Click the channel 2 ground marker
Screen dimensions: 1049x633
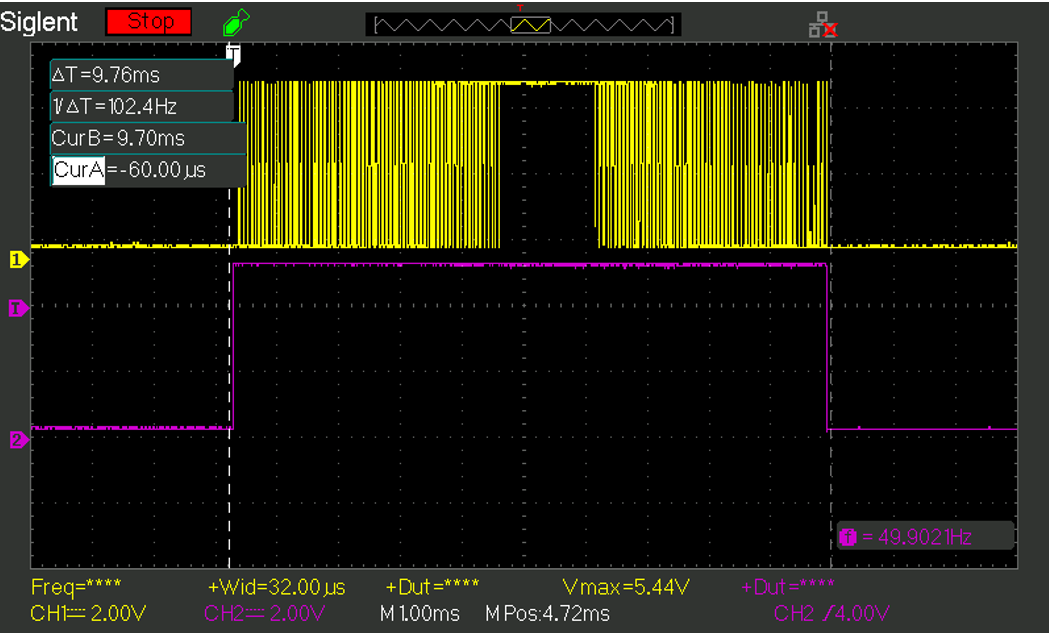tap(19, 440)
